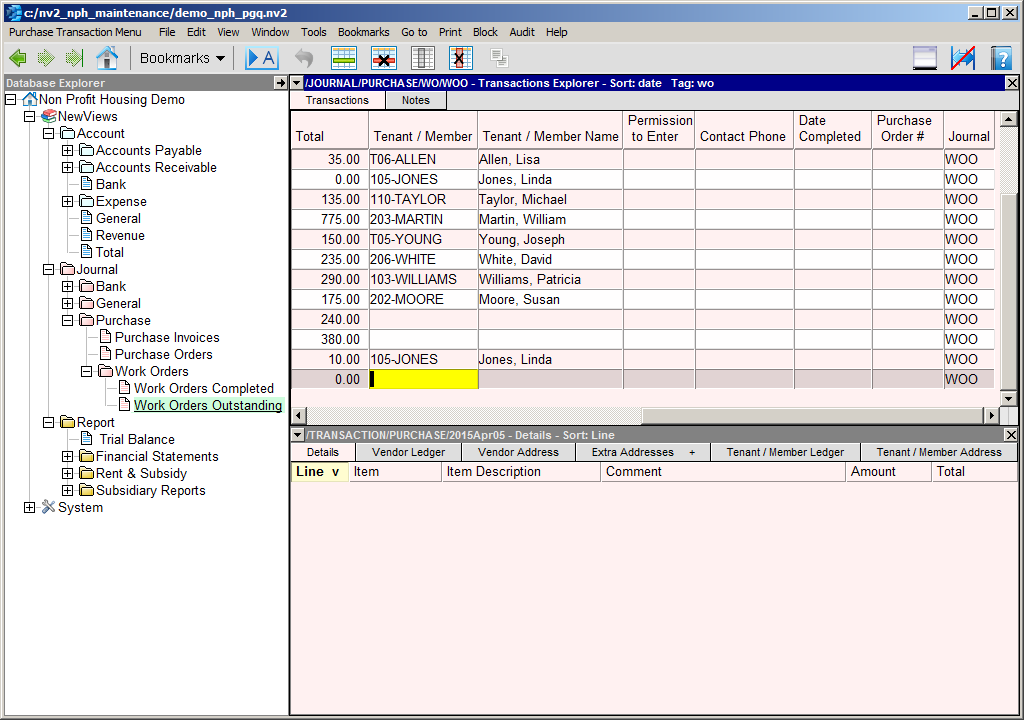Open the Audit menu
This screenshot has height=720, width=1024.
(x=522, y=32)
